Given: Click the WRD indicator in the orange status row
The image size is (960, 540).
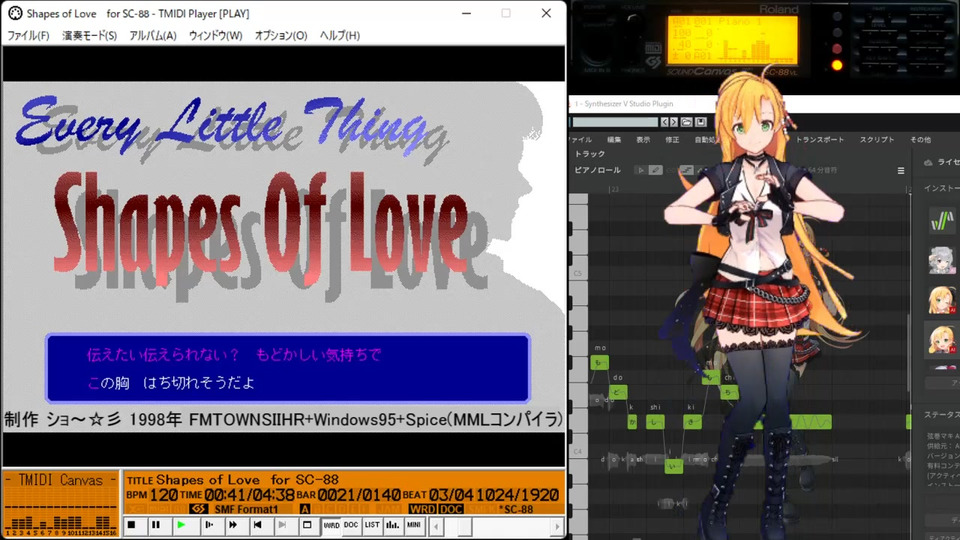Looking at the screenshot, I should (x=422, y=509).
